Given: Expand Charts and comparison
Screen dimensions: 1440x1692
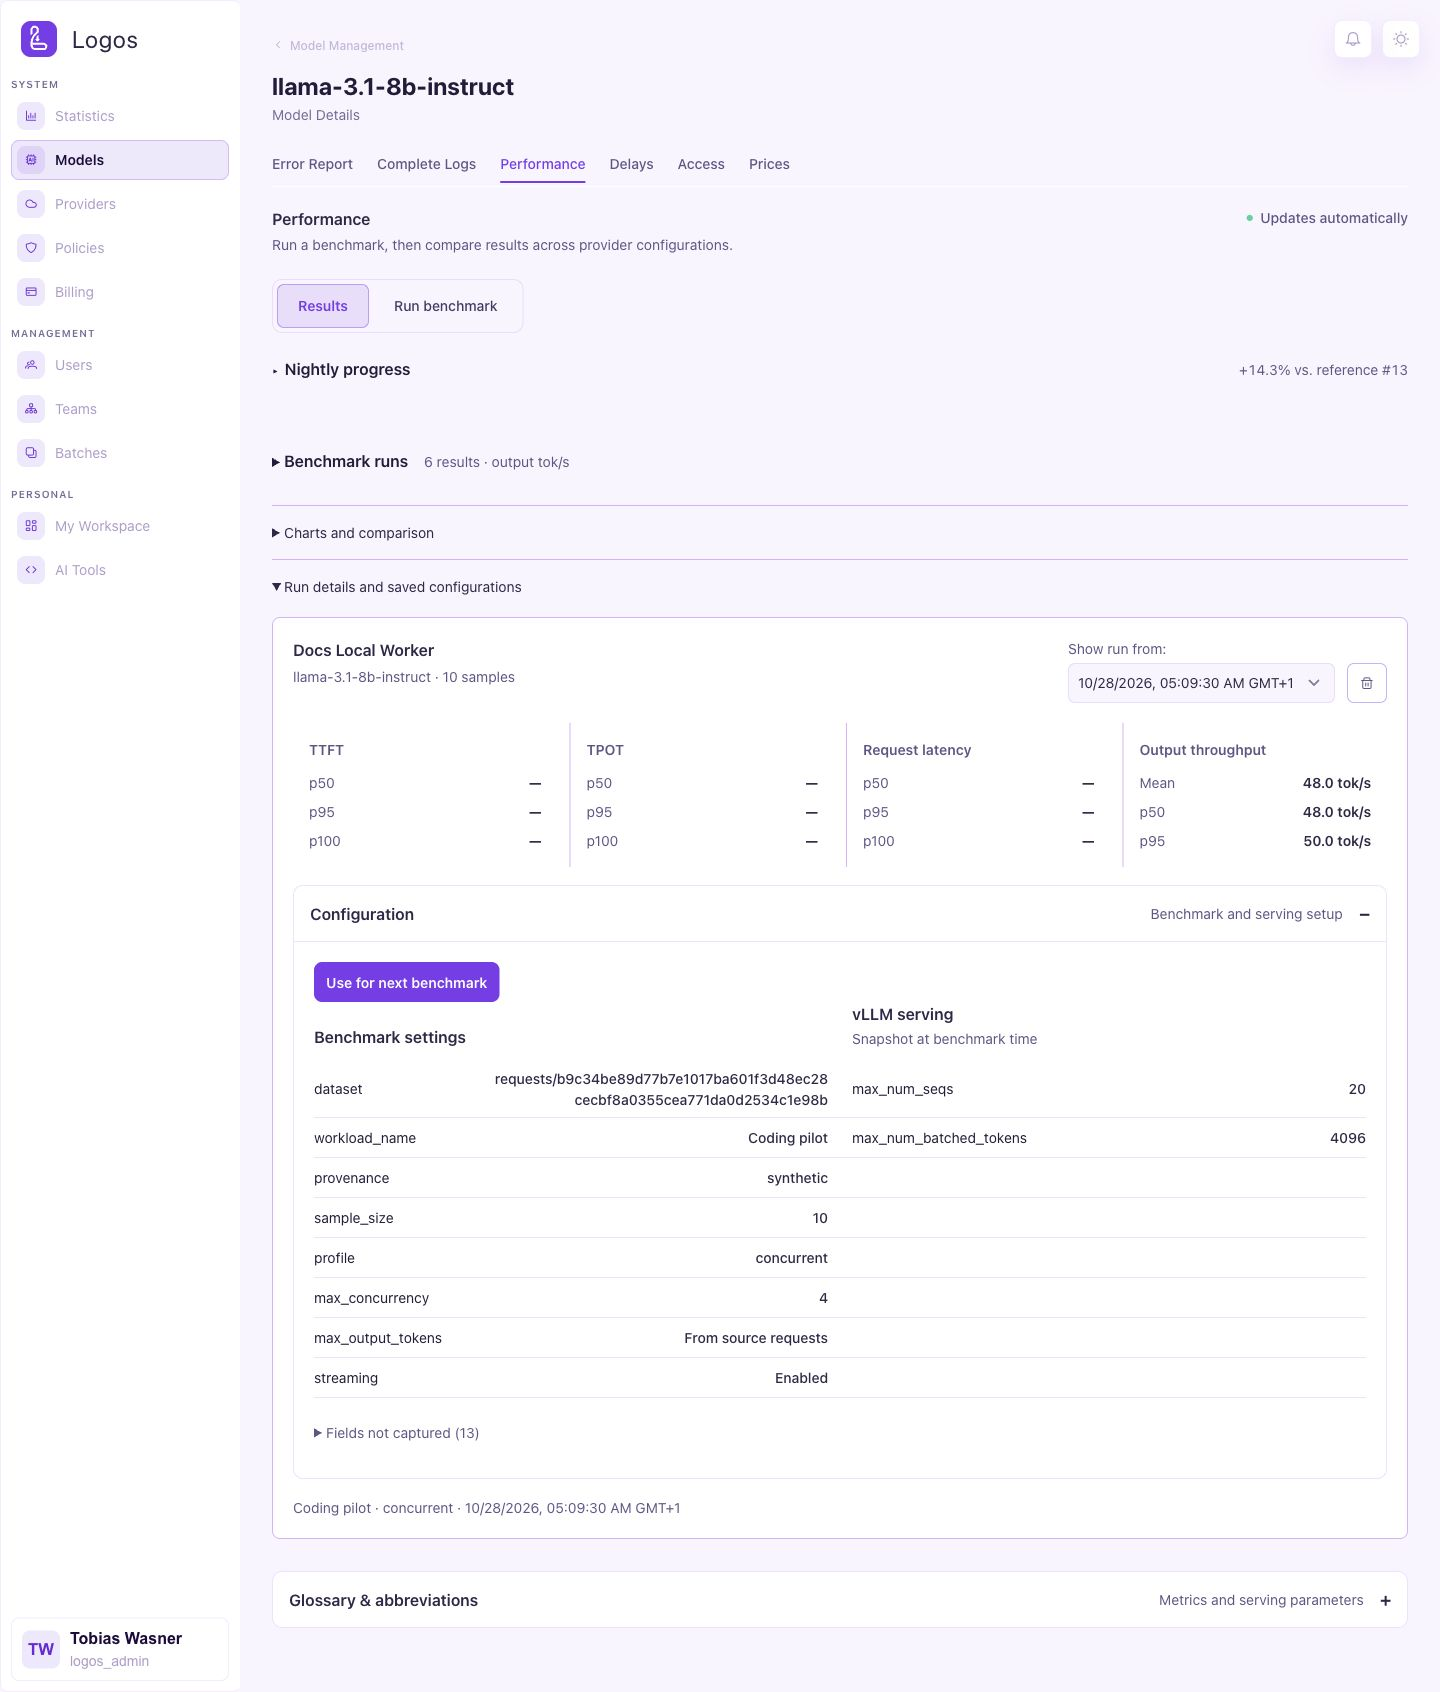Looking at the screenshot, I should (x=353, y=533).
